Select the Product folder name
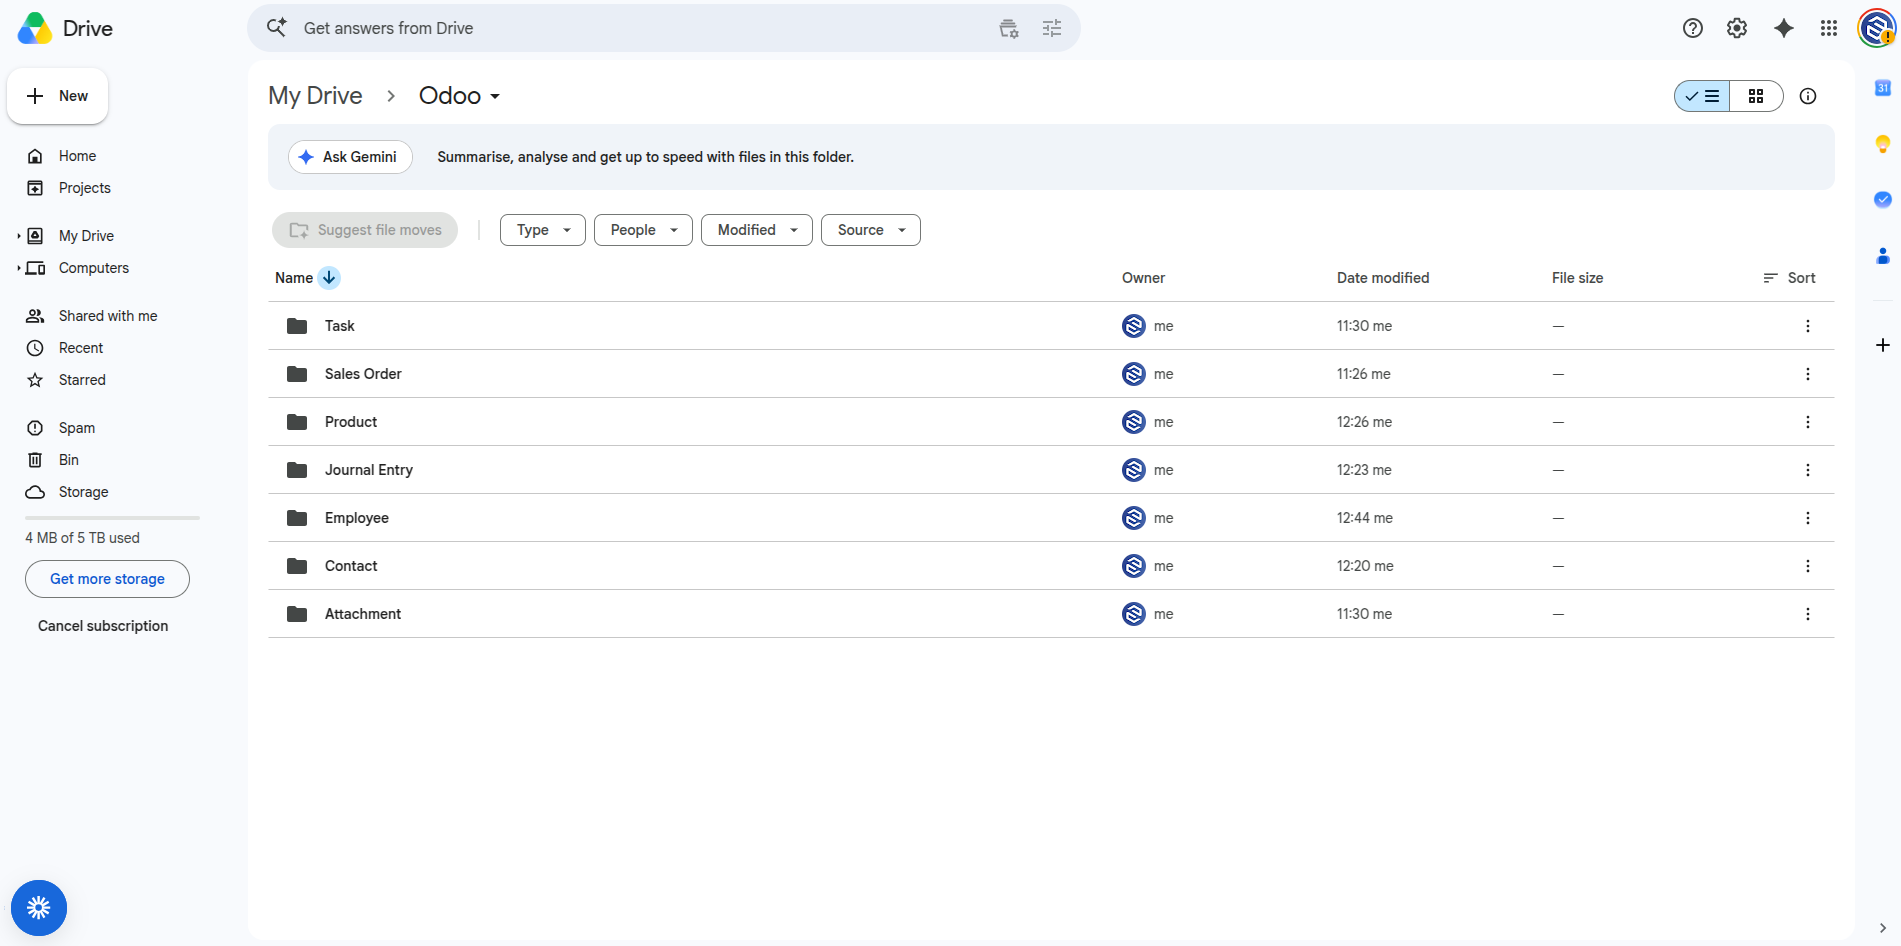 click(x=351, y=422)
